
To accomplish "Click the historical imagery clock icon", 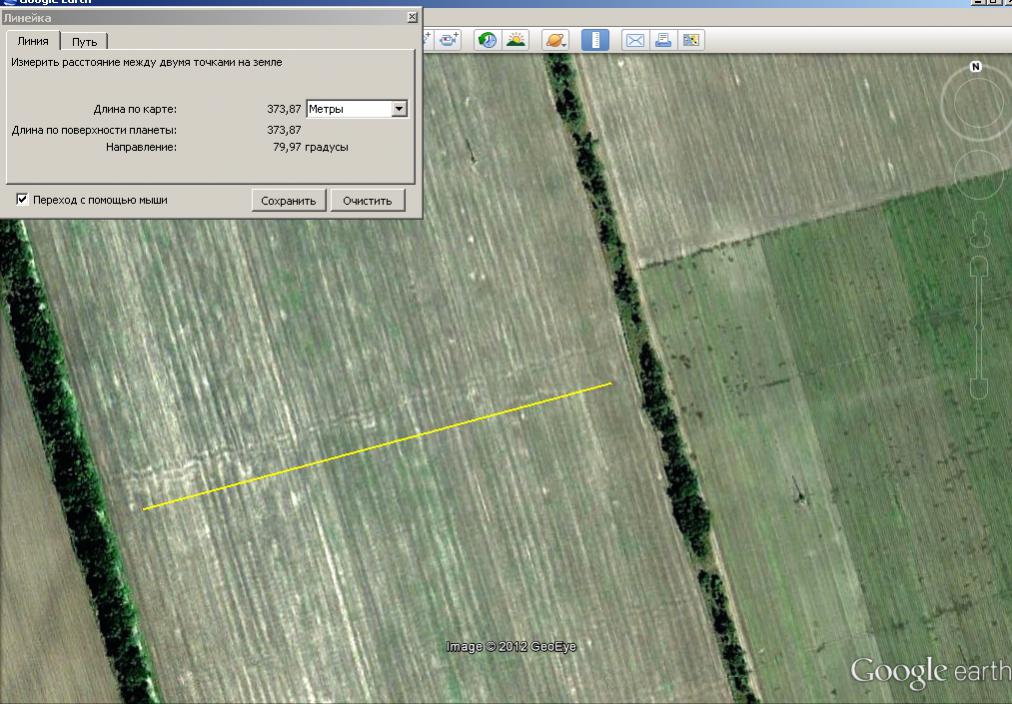I will click(x=487, y=40).
